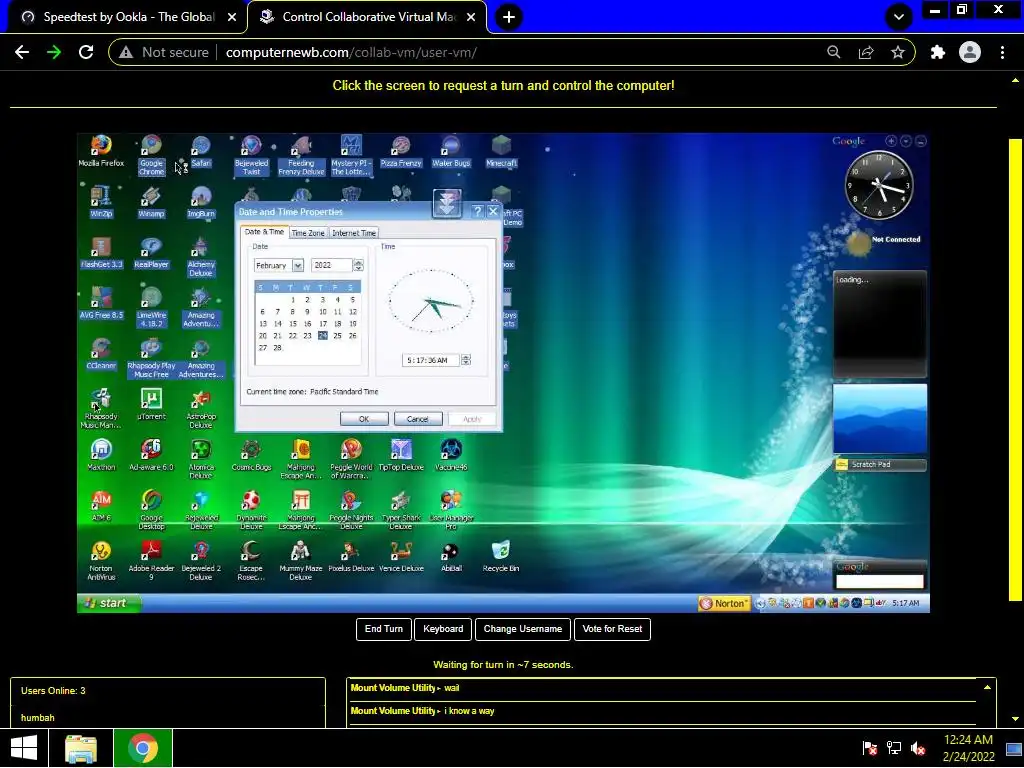Select the Winamp desktop shortcut

coord(151,201)
